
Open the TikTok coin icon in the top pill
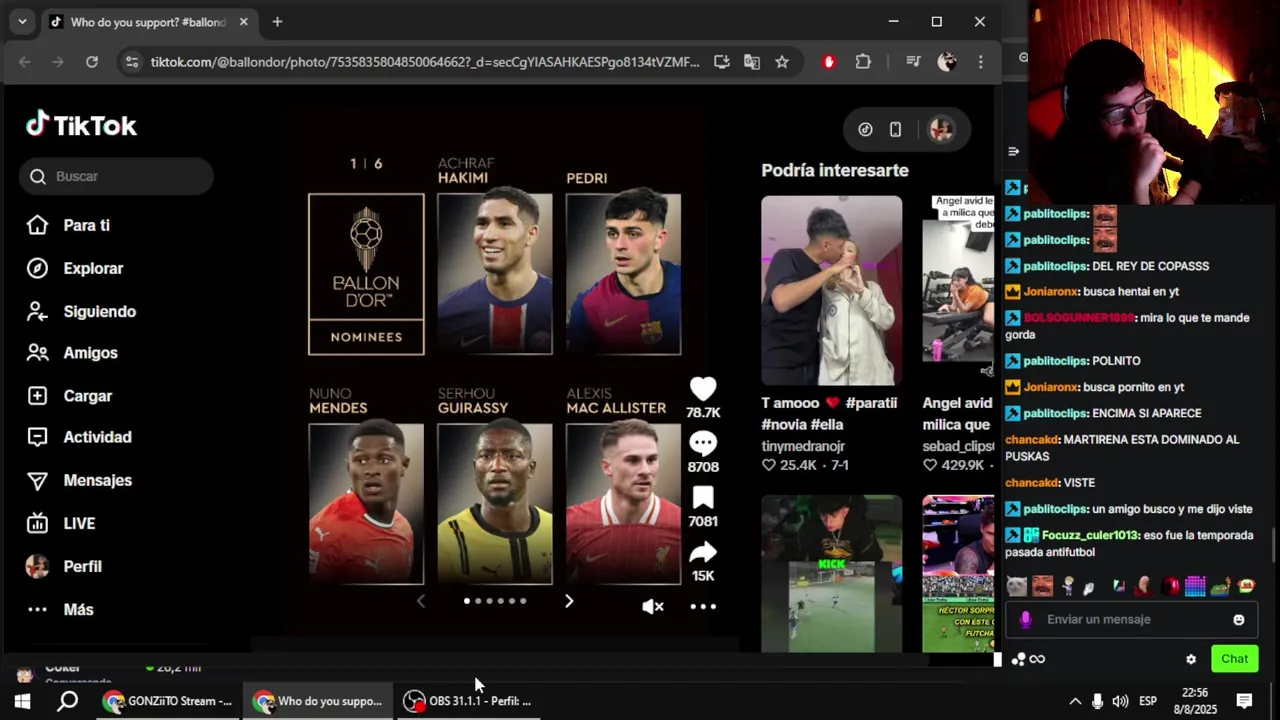coord(866,129)
